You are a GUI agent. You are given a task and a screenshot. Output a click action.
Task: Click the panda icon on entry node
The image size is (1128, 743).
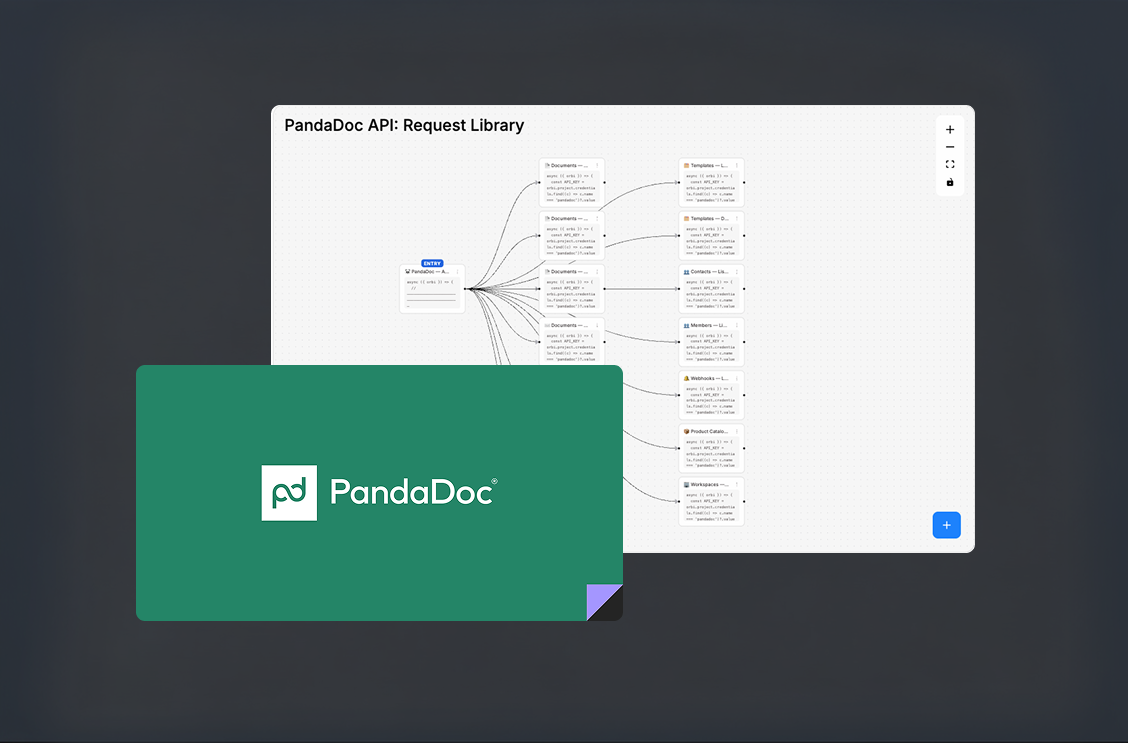[407, 272]
